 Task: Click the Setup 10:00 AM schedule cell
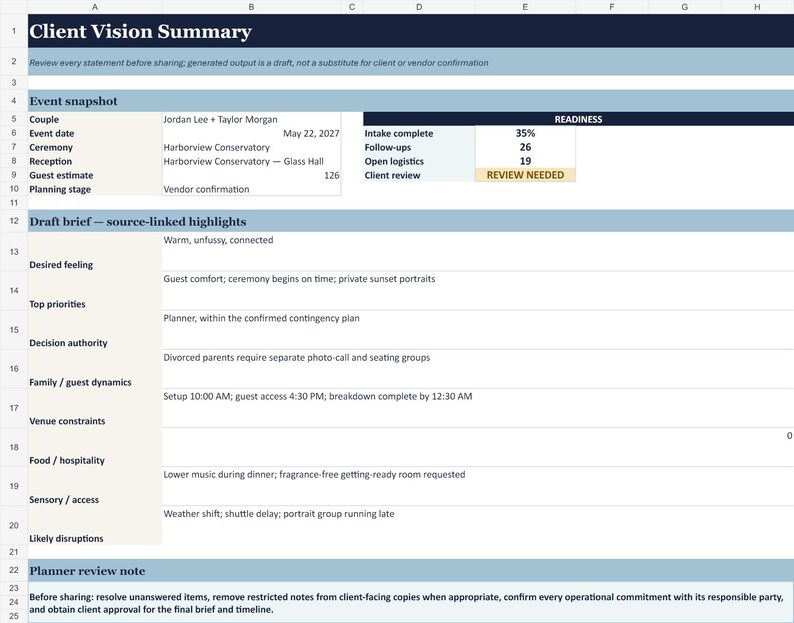(478, 408)
